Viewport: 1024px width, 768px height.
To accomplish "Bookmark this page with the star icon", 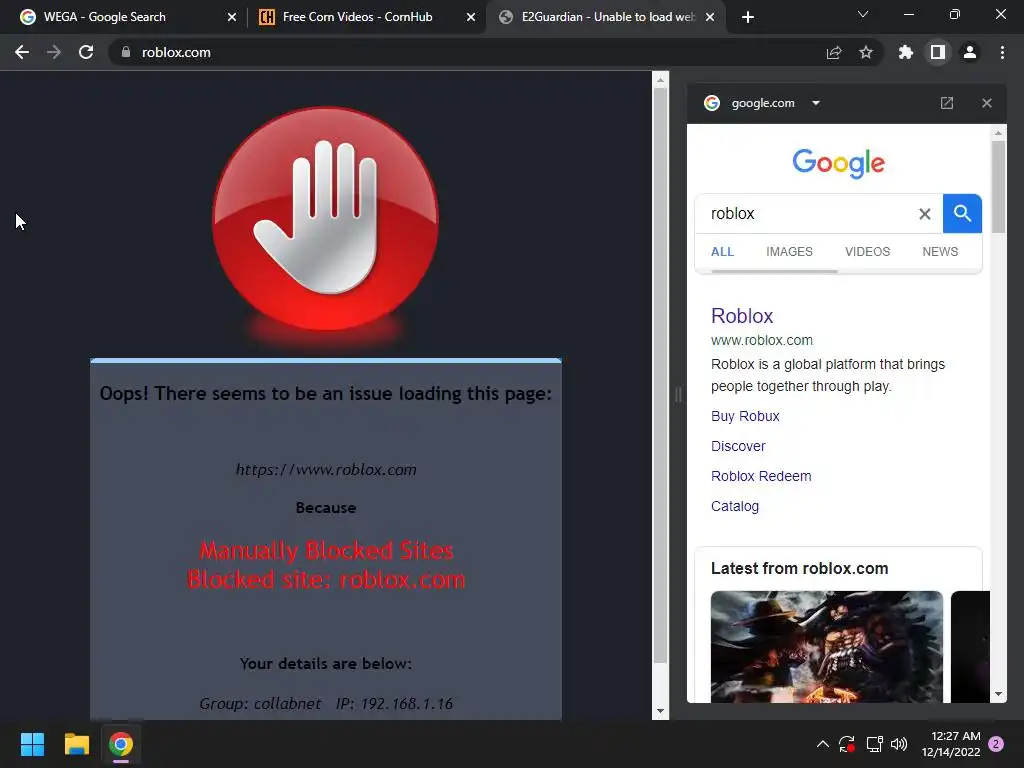I will [866, 52].
